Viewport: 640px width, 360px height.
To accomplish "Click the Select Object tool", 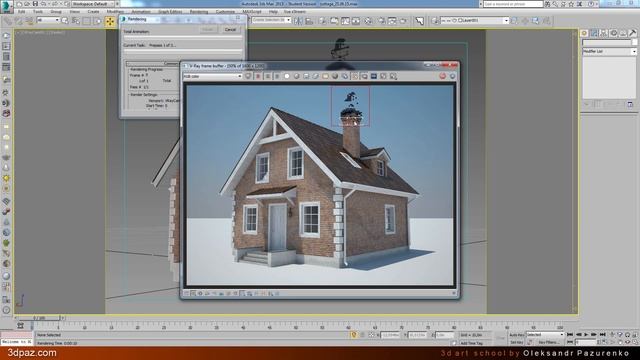I will 65,20.
